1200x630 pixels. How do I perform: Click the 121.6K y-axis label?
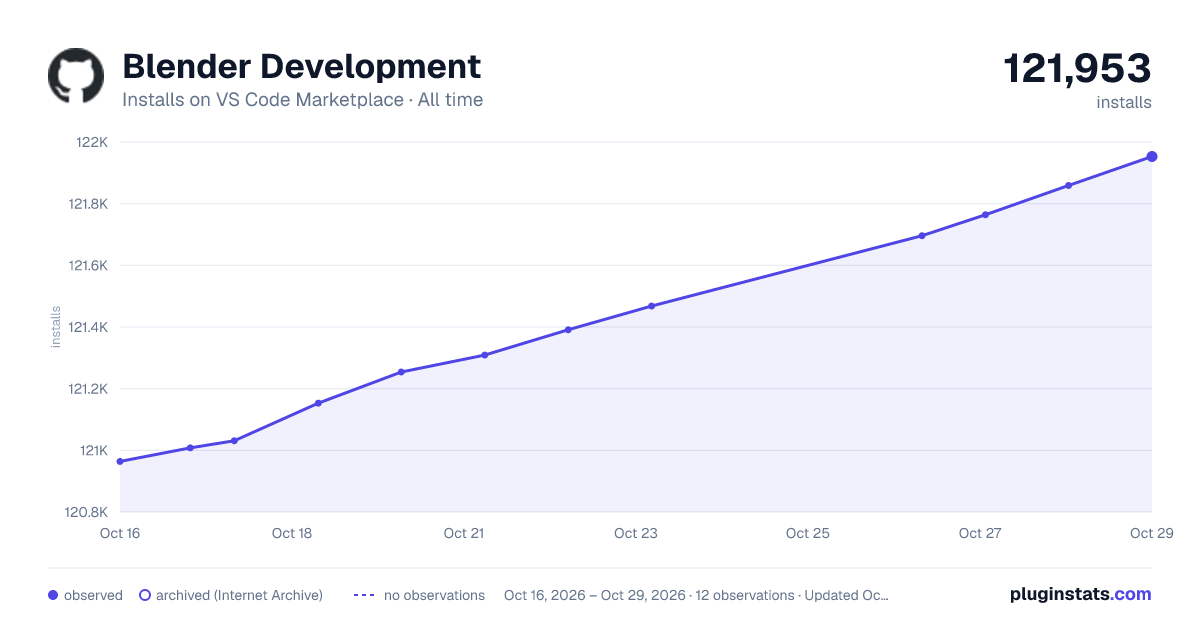click(x=87, y=266)
